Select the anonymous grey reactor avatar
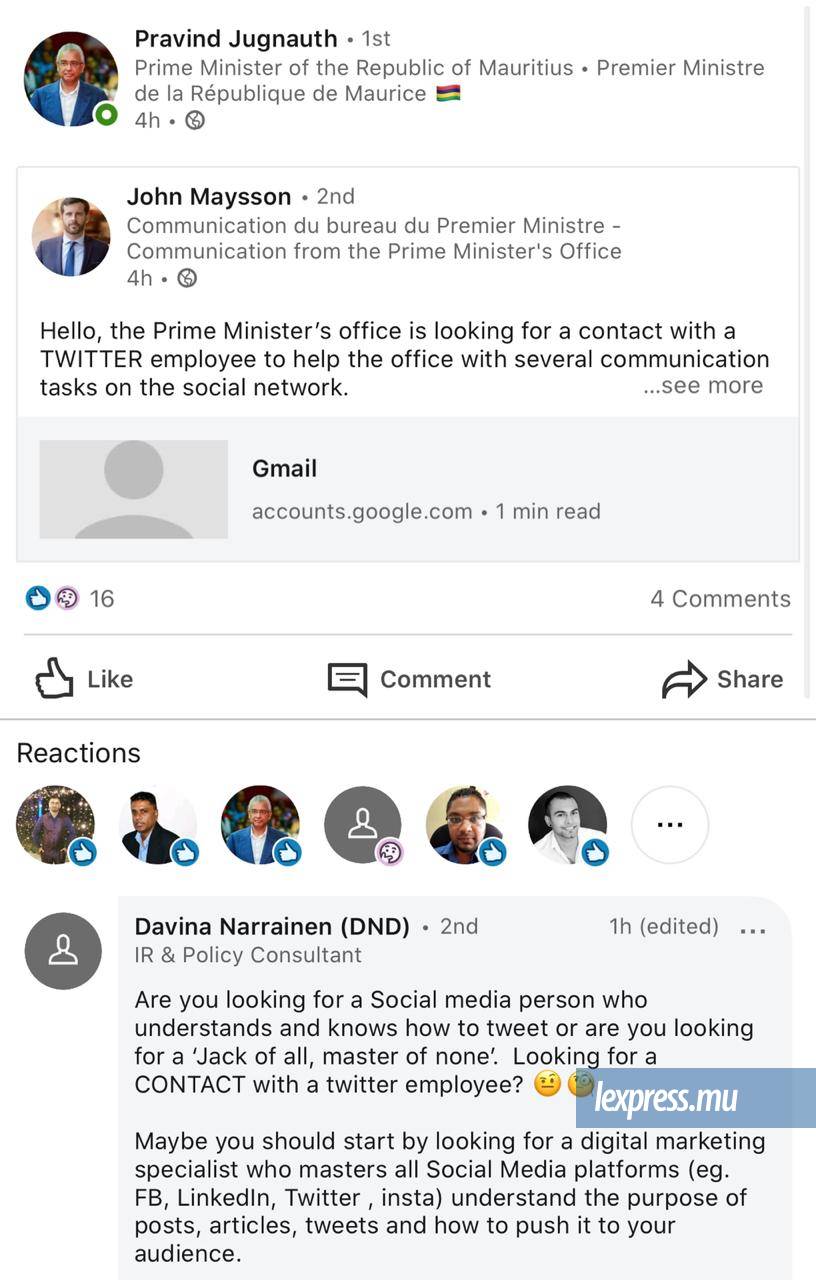The width and height of the screenshot is (816, 1280). click(x=363, y=825)
